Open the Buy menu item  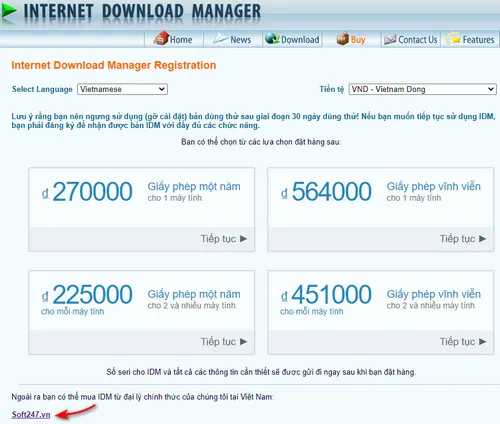(351, 39)
